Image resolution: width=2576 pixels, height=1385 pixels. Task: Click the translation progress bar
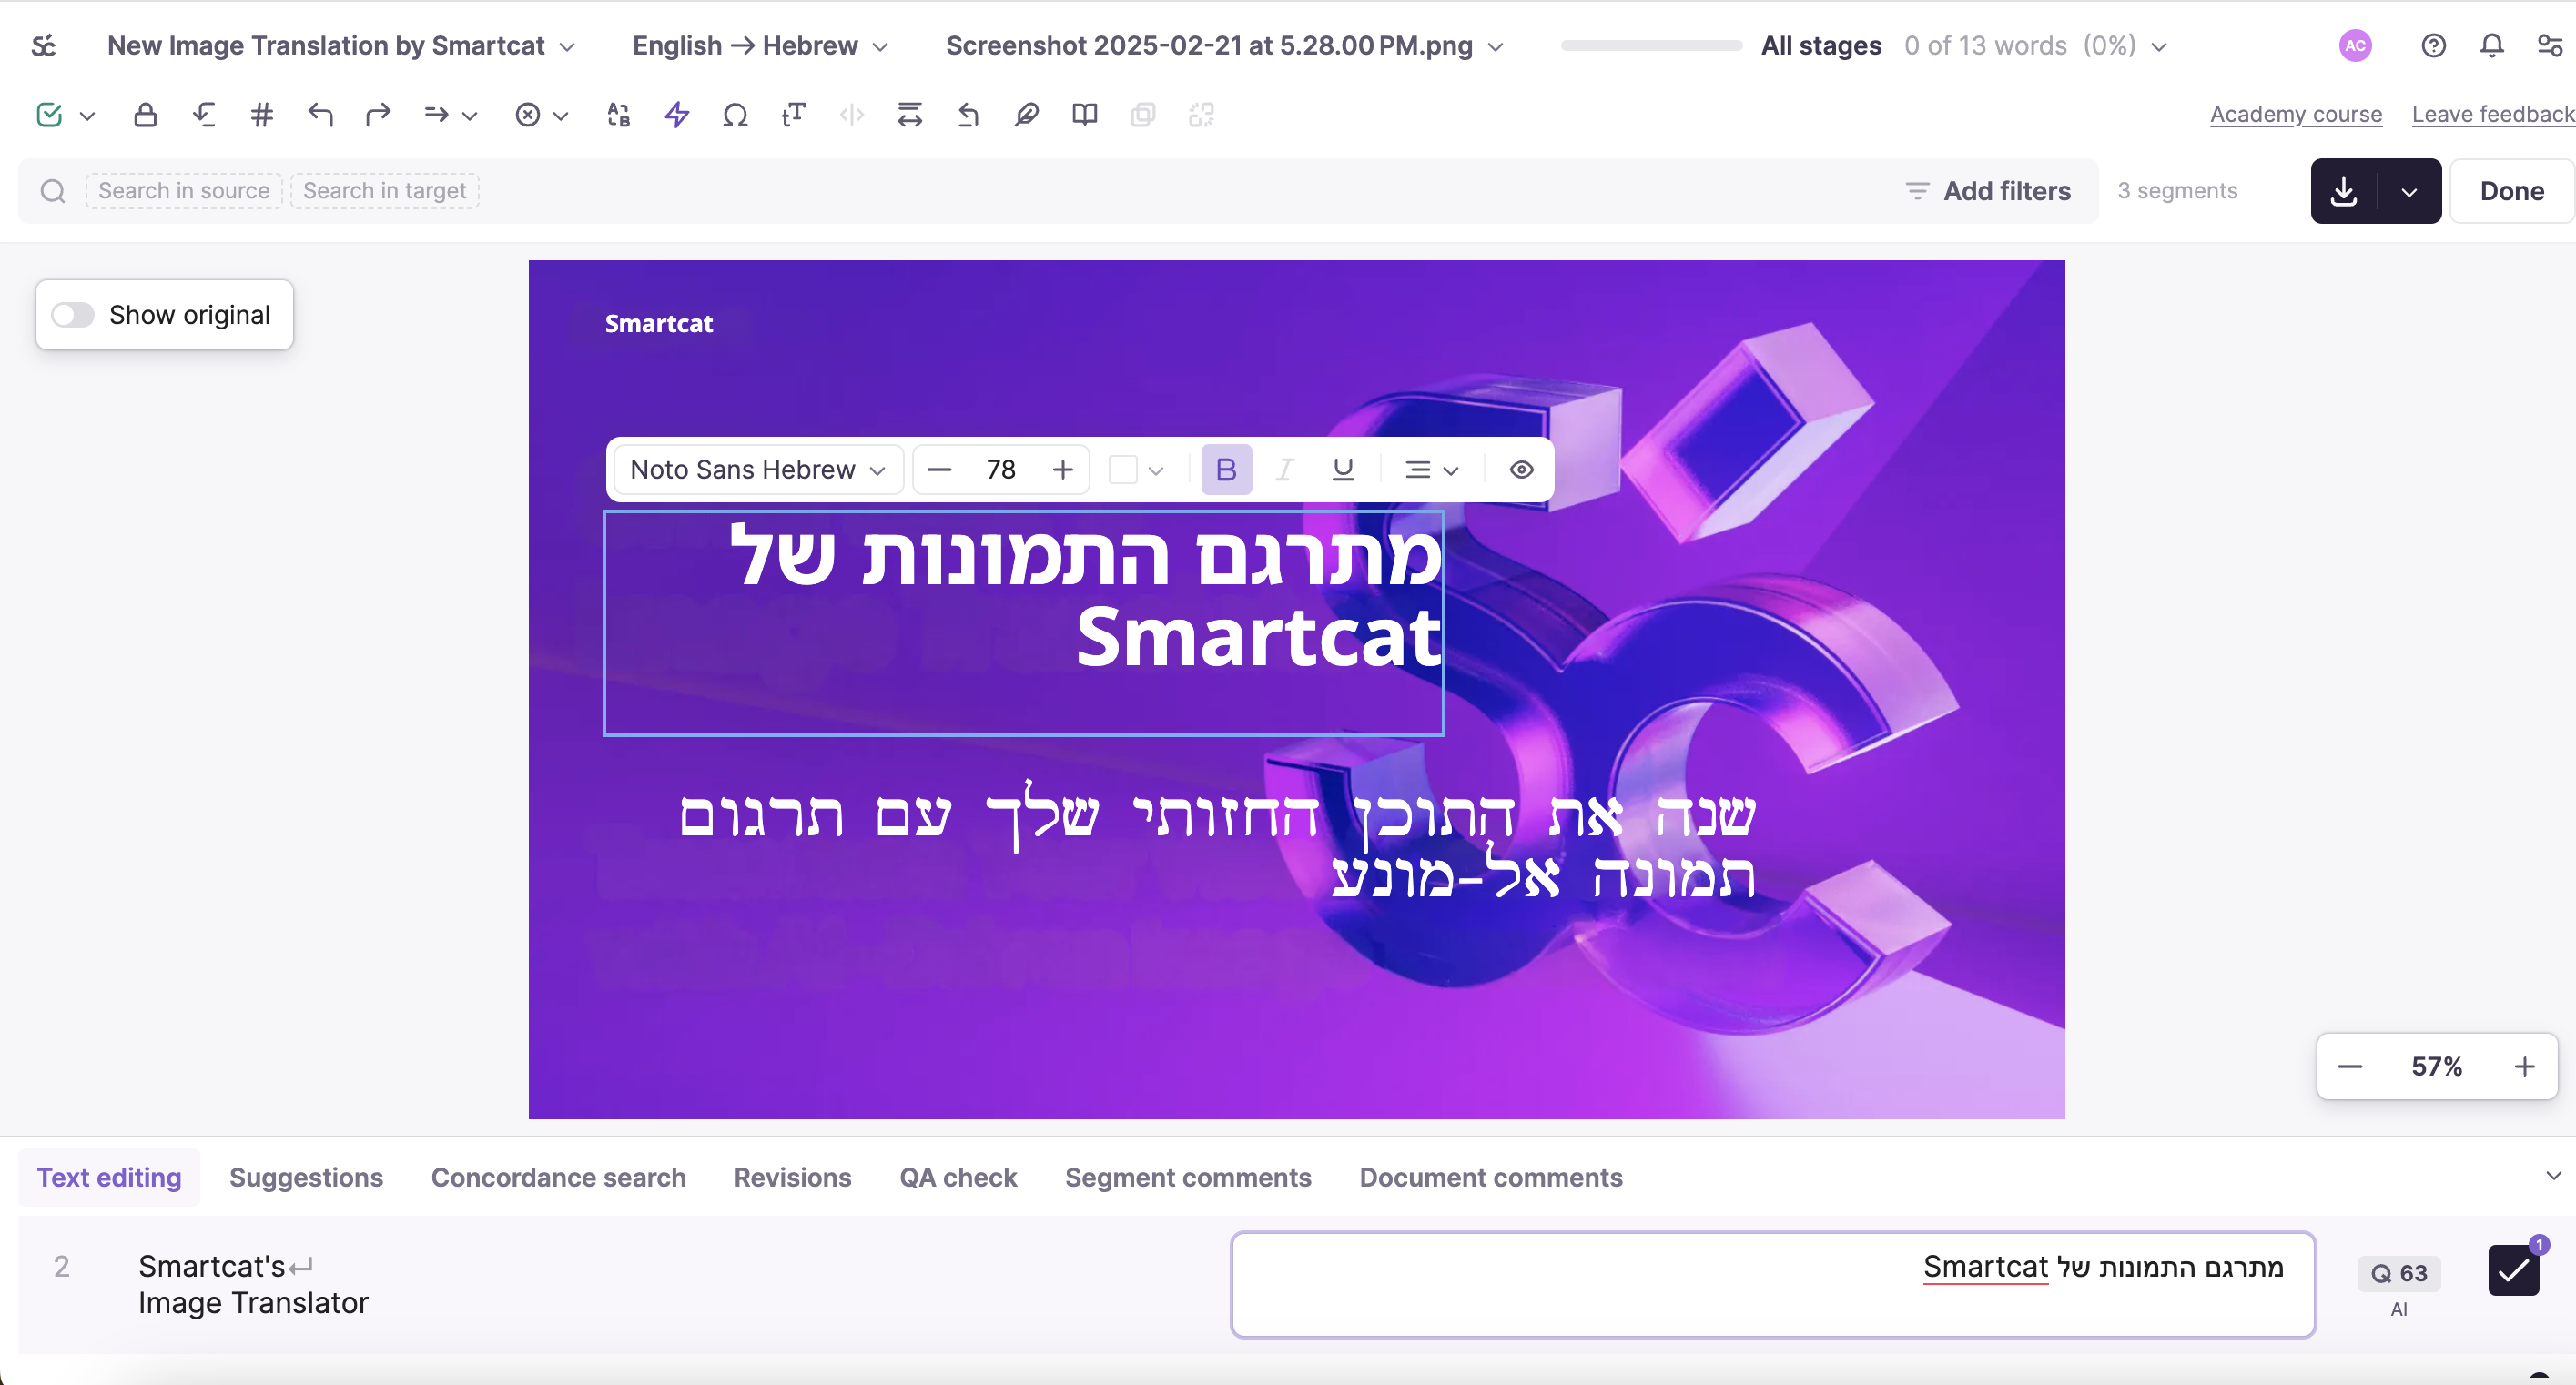point(1651,46)
